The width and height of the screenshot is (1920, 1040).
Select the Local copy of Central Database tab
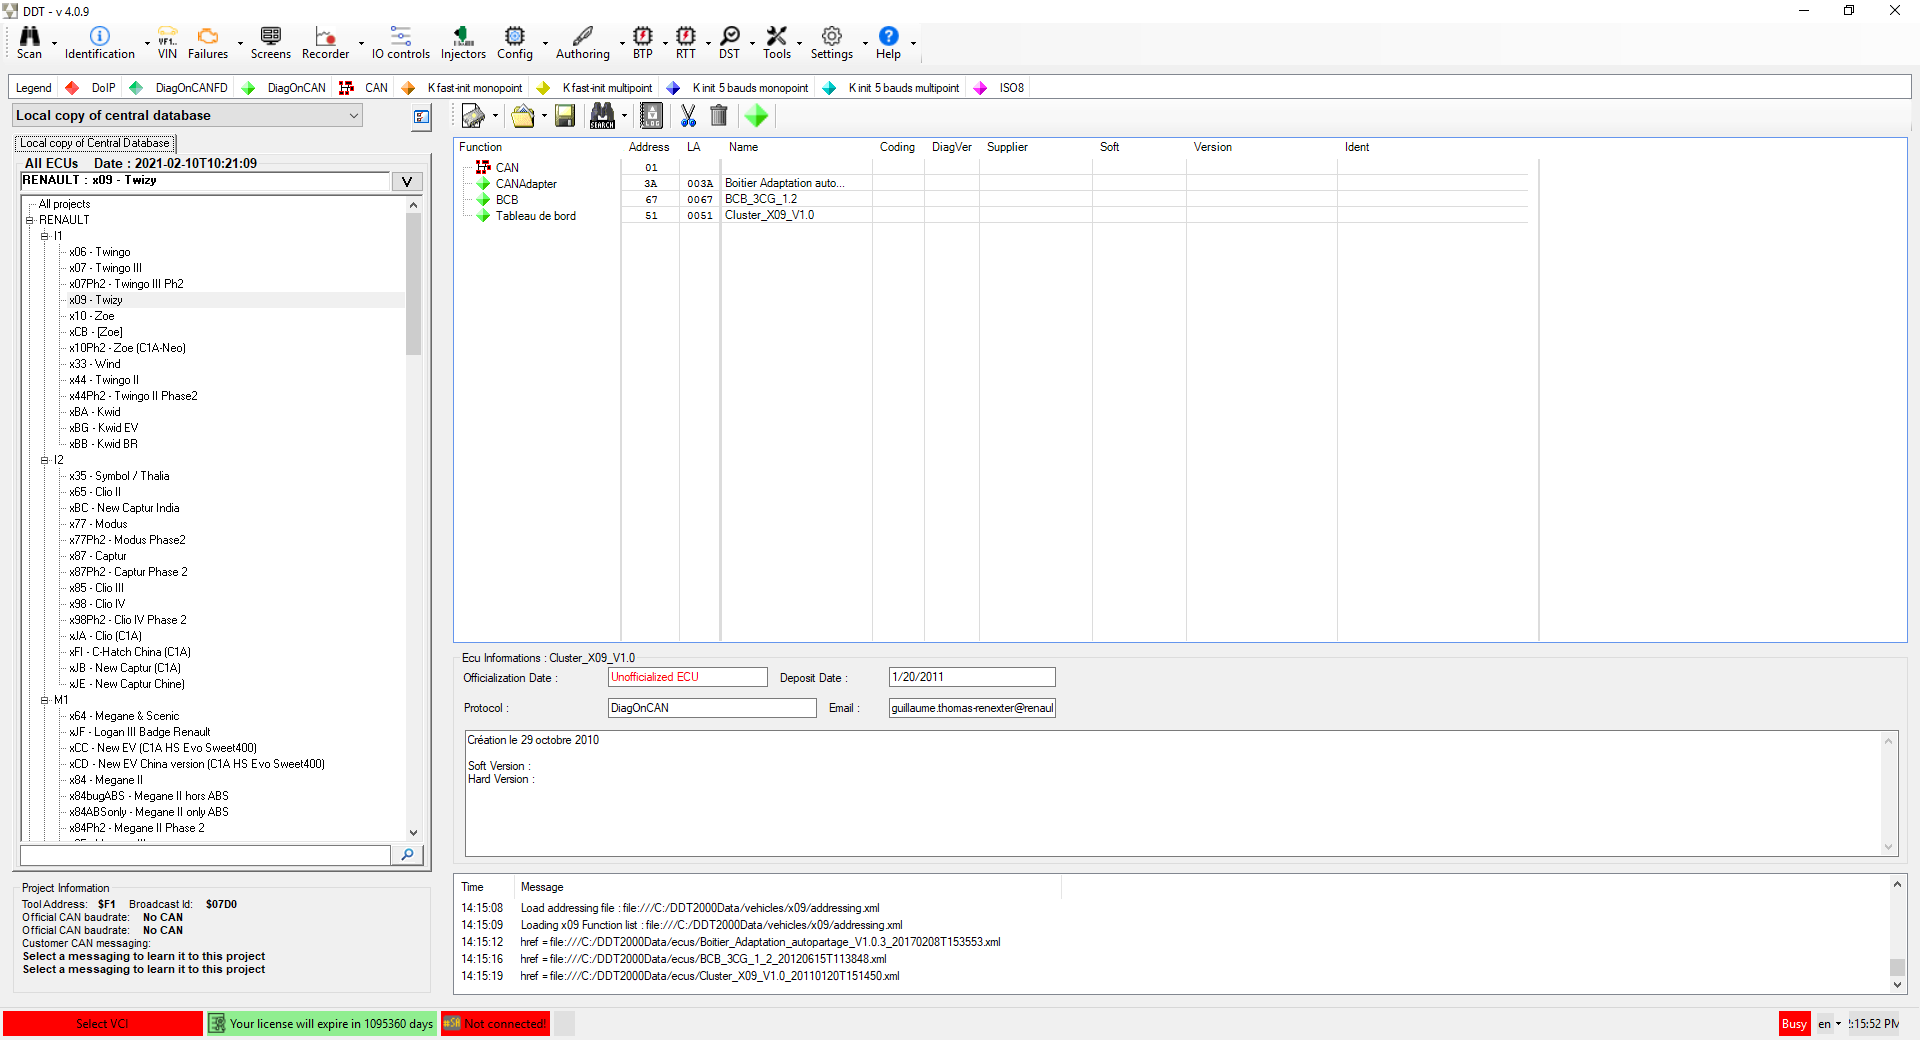(x=95, y=144)
